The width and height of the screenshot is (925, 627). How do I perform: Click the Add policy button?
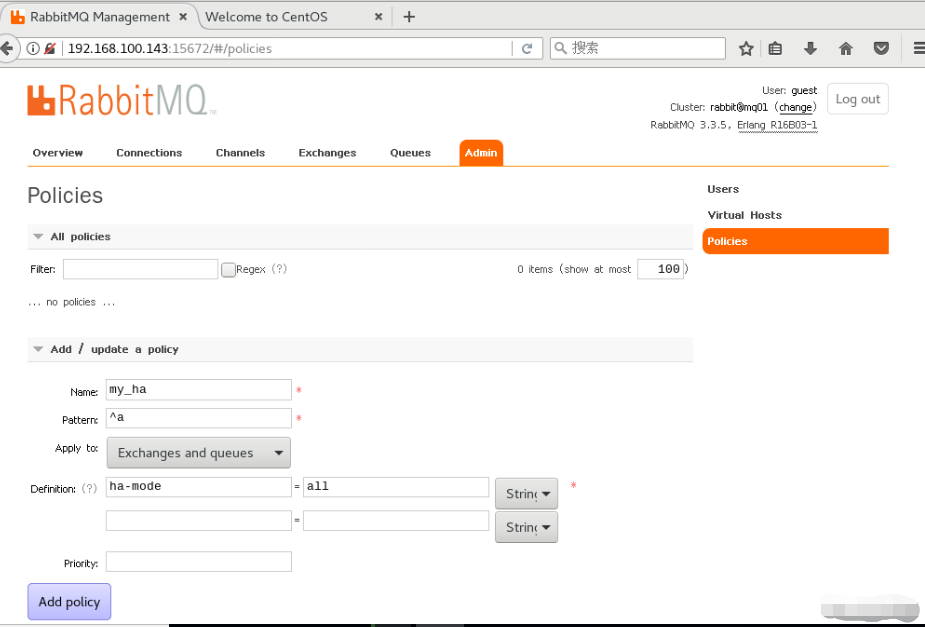[69, 602]
